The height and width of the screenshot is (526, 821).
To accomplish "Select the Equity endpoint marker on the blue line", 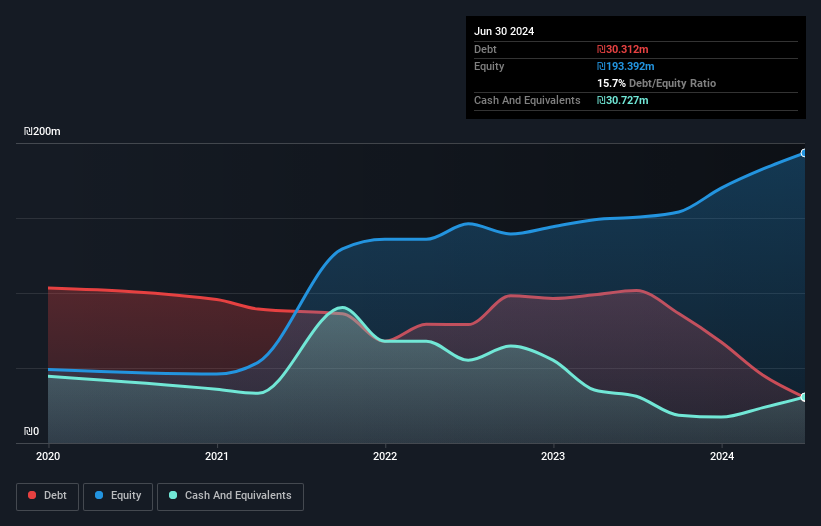I will pos(804,153).
